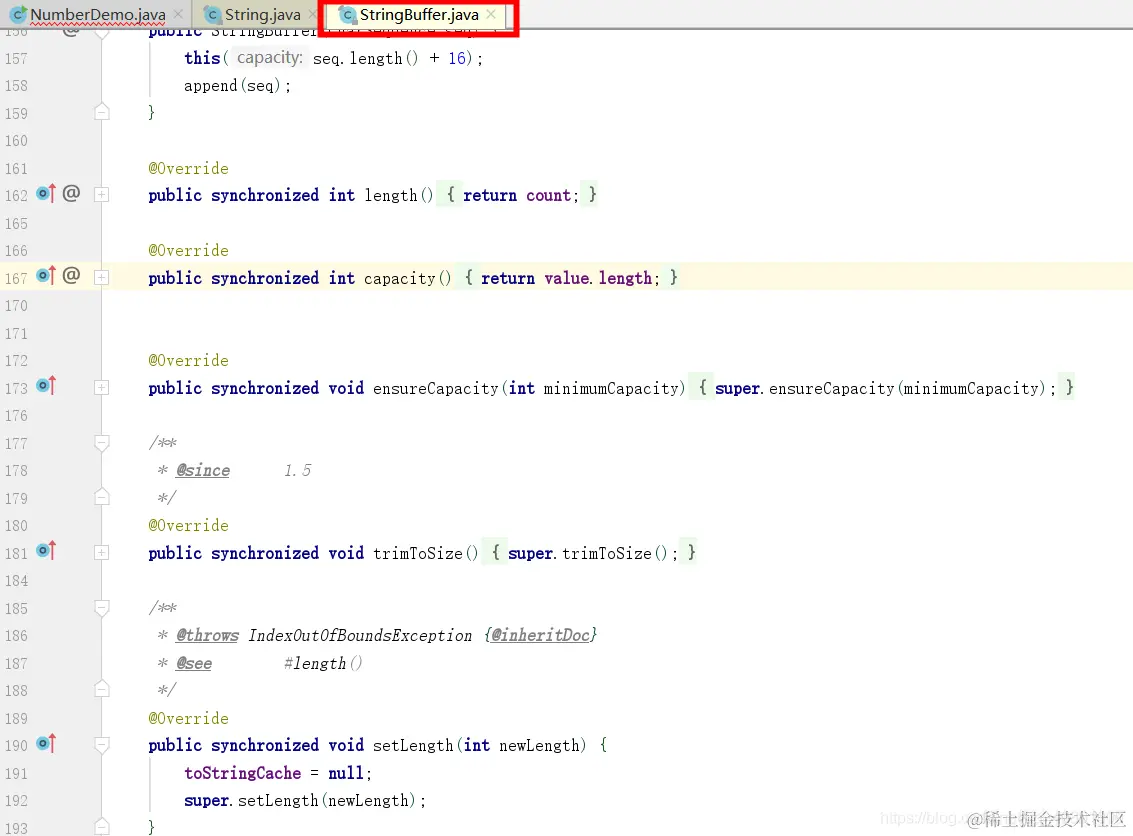Expand the folded trimToSize method on line 181

point(102,553)
